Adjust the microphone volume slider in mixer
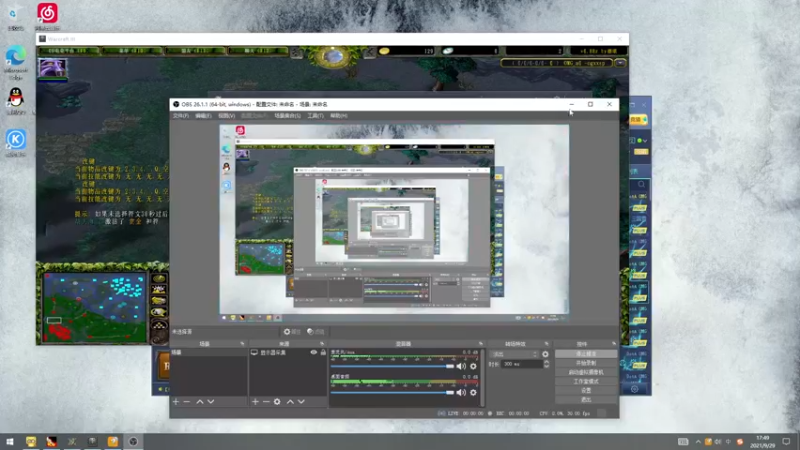This screenshot has height=450, width=800. coord(392,366)
